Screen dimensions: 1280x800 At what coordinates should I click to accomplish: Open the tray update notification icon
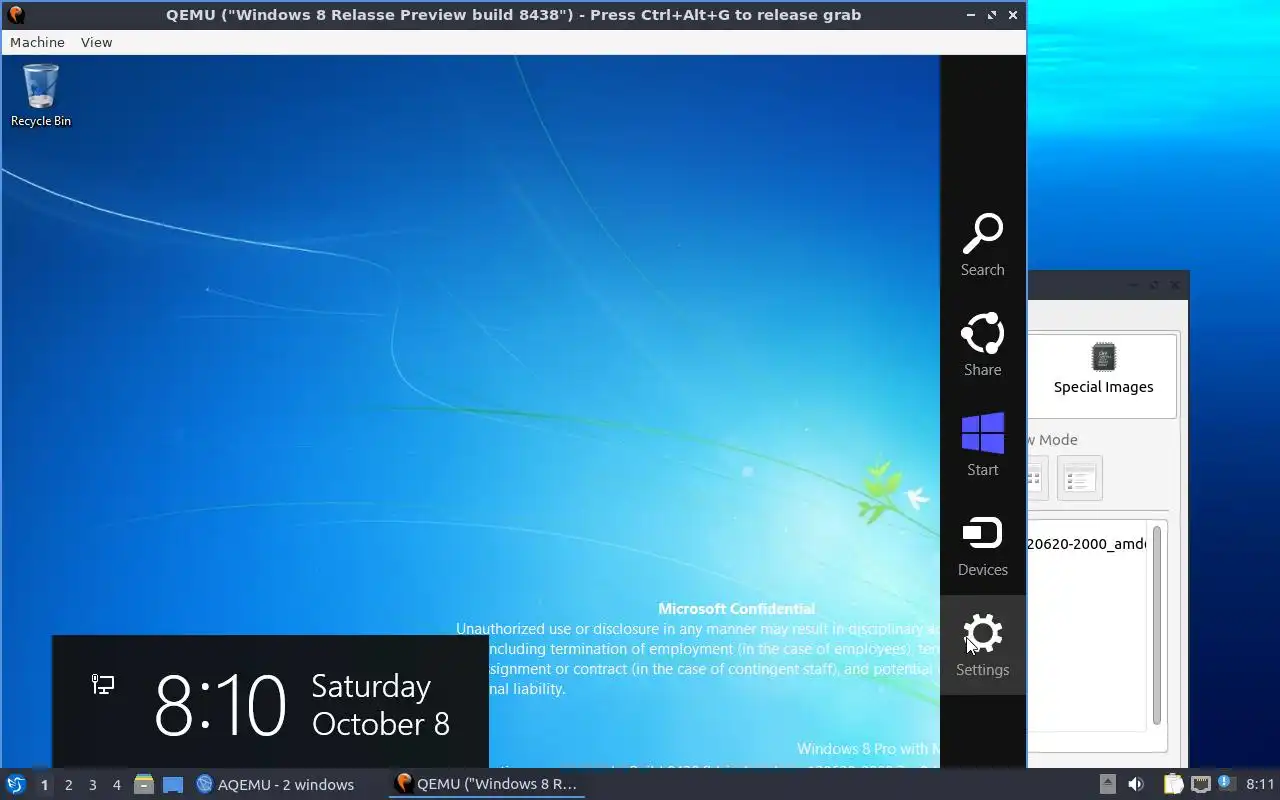(x=1226, y=784)
